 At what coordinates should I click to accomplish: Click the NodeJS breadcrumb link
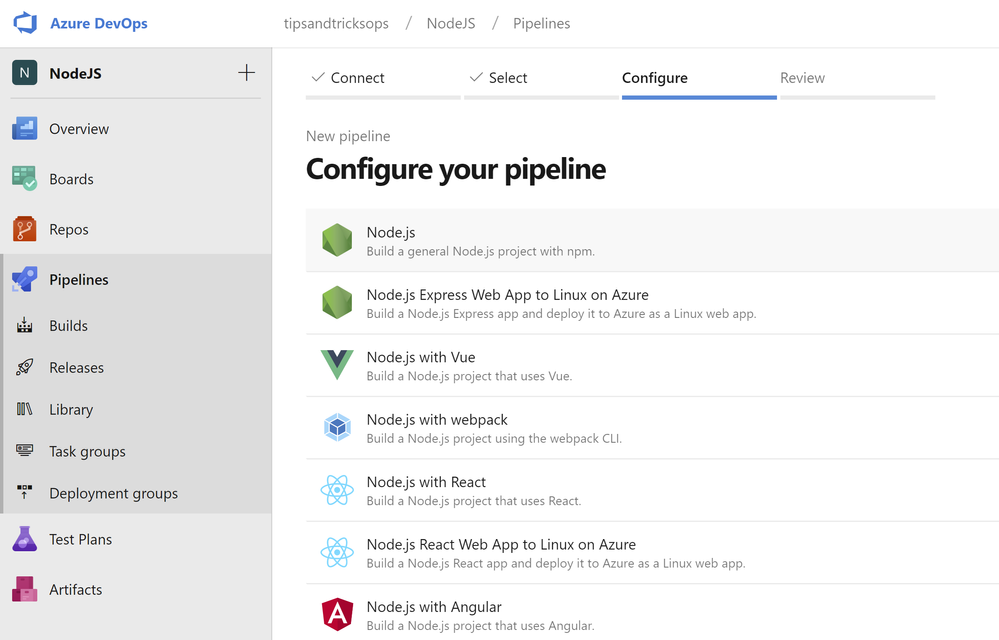pyautogui.click(x=450, y=23)
